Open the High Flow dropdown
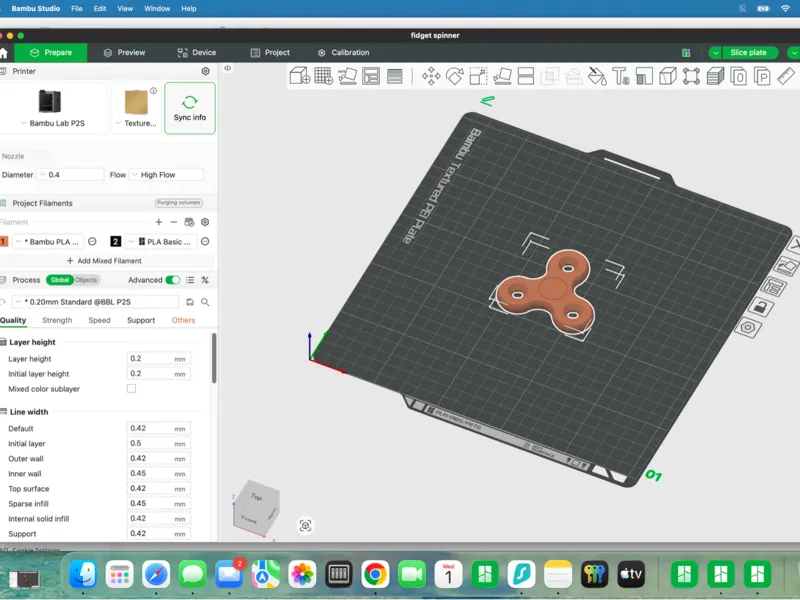The width and height of the screenshot is (800, 600). pos(166,174)
